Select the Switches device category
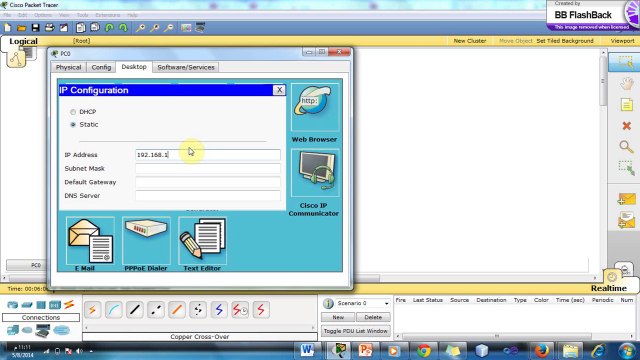Viewport: 640px width, 360px height. click(27, 304)
